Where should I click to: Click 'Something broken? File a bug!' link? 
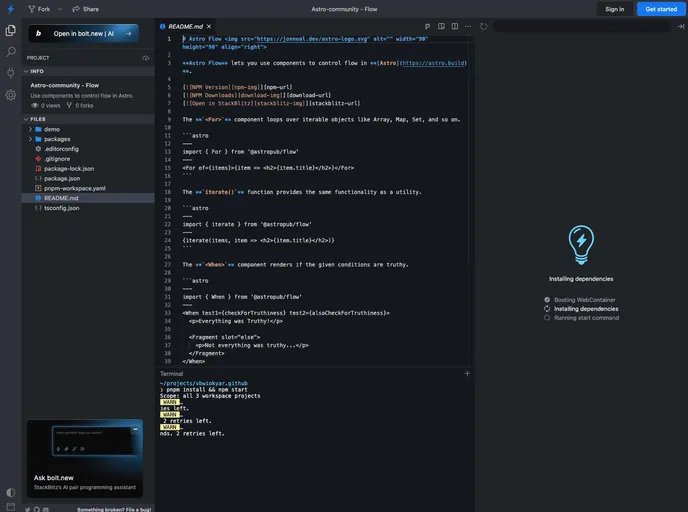[114, 509]
